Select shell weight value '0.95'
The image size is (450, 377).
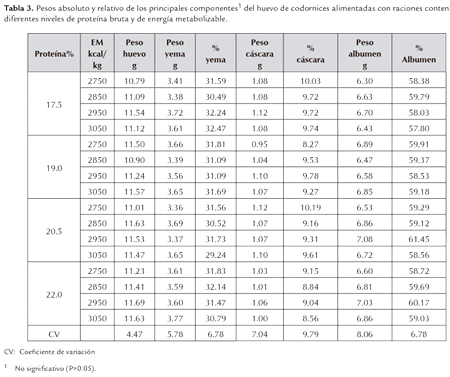[x=260, y=144]
